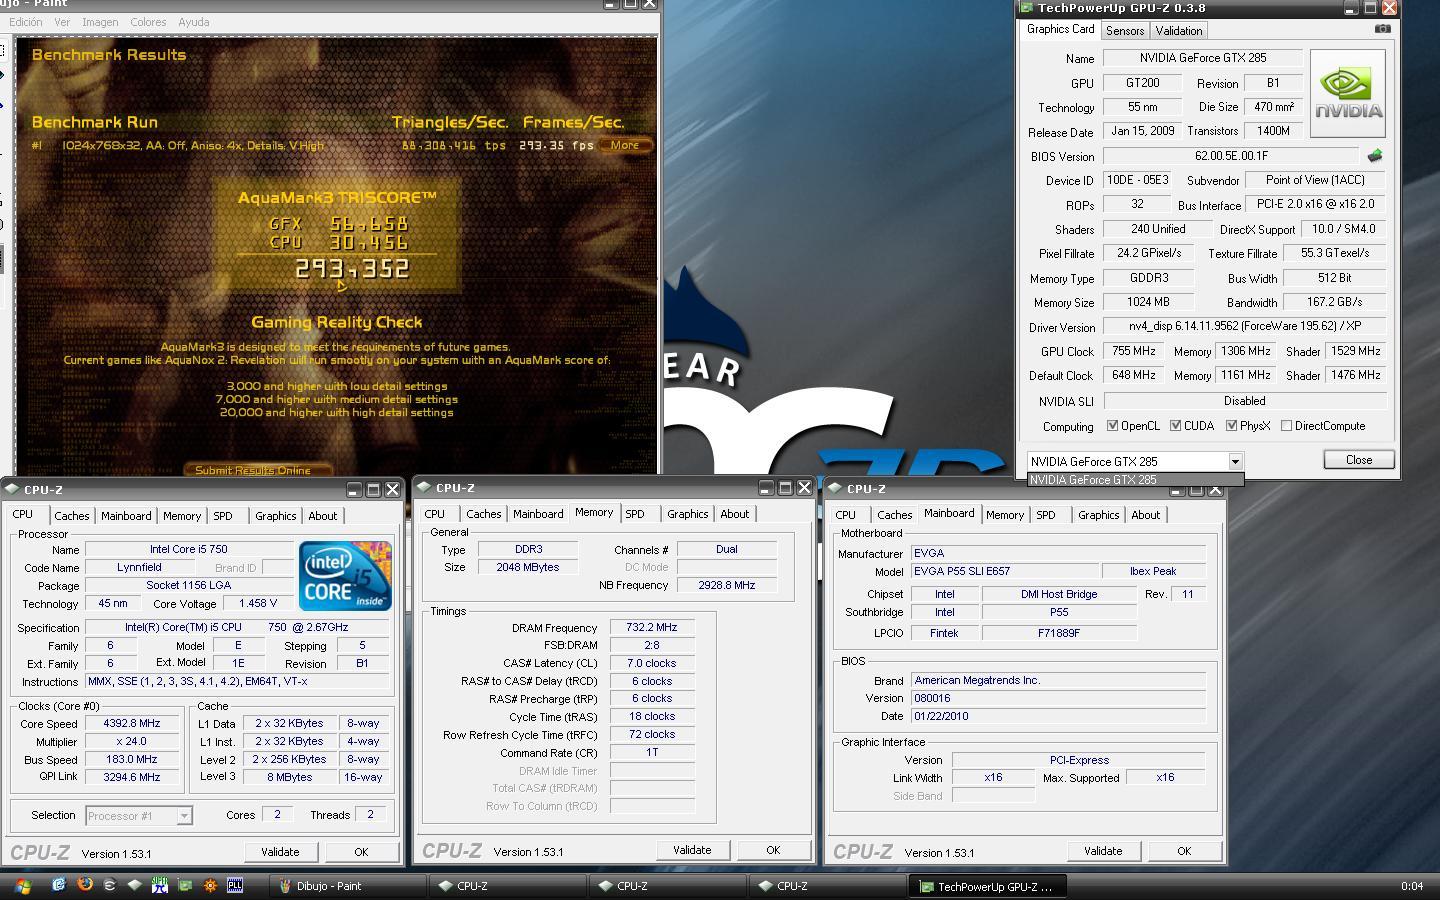Switch to the Validation tab in GPU-Z
Viewport: 1440px width, 900px height.
coord(1179,31)
